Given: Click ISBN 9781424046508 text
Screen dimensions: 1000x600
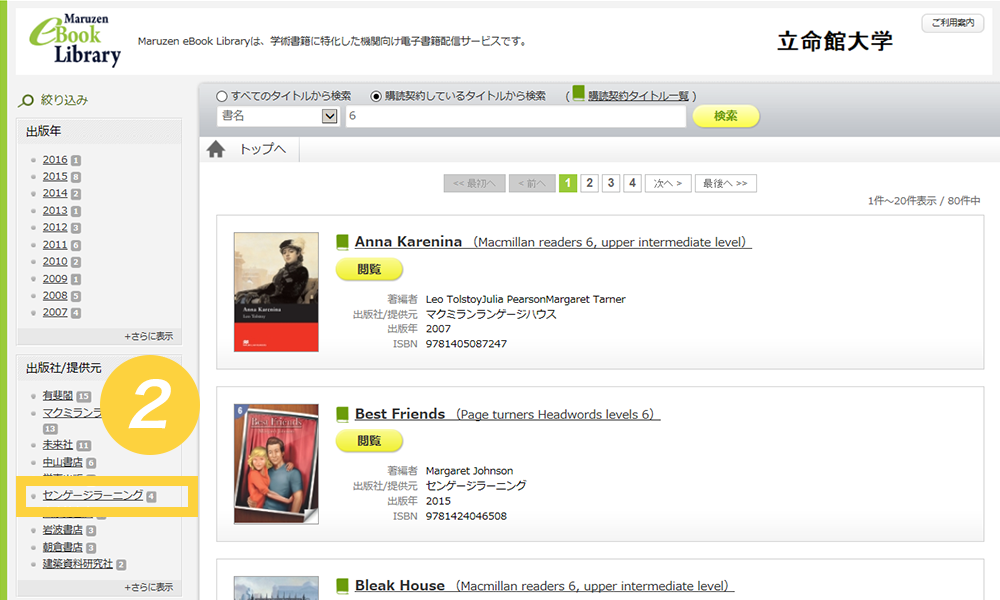Looking at the screenshot, I should coord(466,516).
